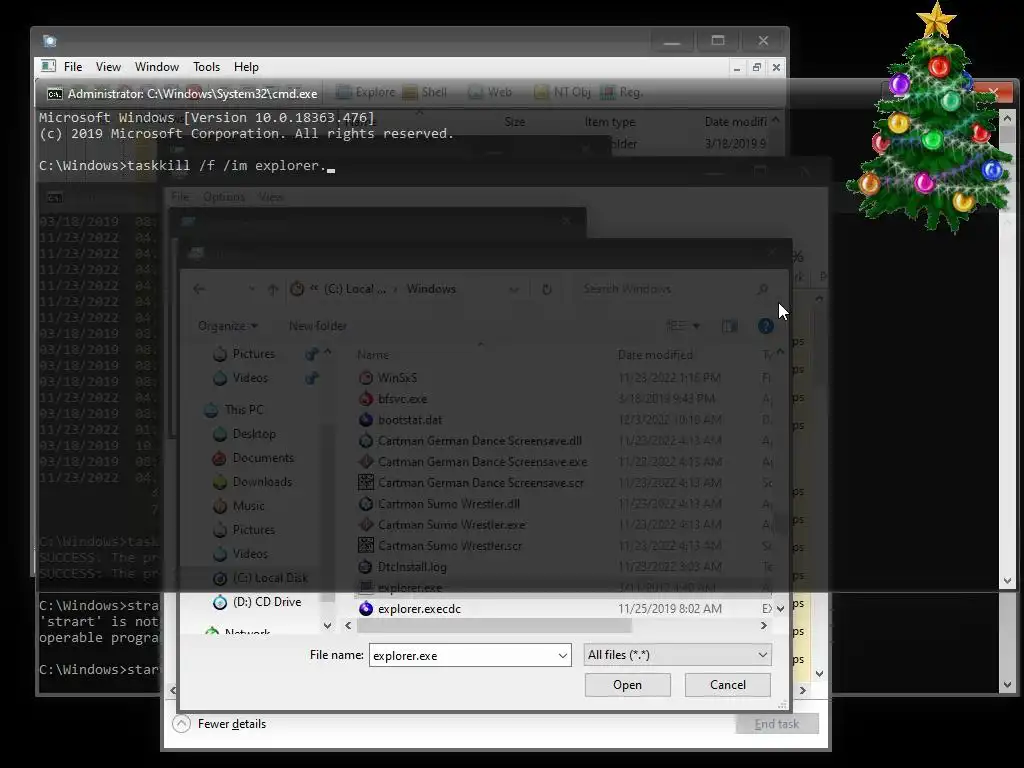Switch to the Web toolbar tab
1024x768 pixels.
click(x=490, y=92)
